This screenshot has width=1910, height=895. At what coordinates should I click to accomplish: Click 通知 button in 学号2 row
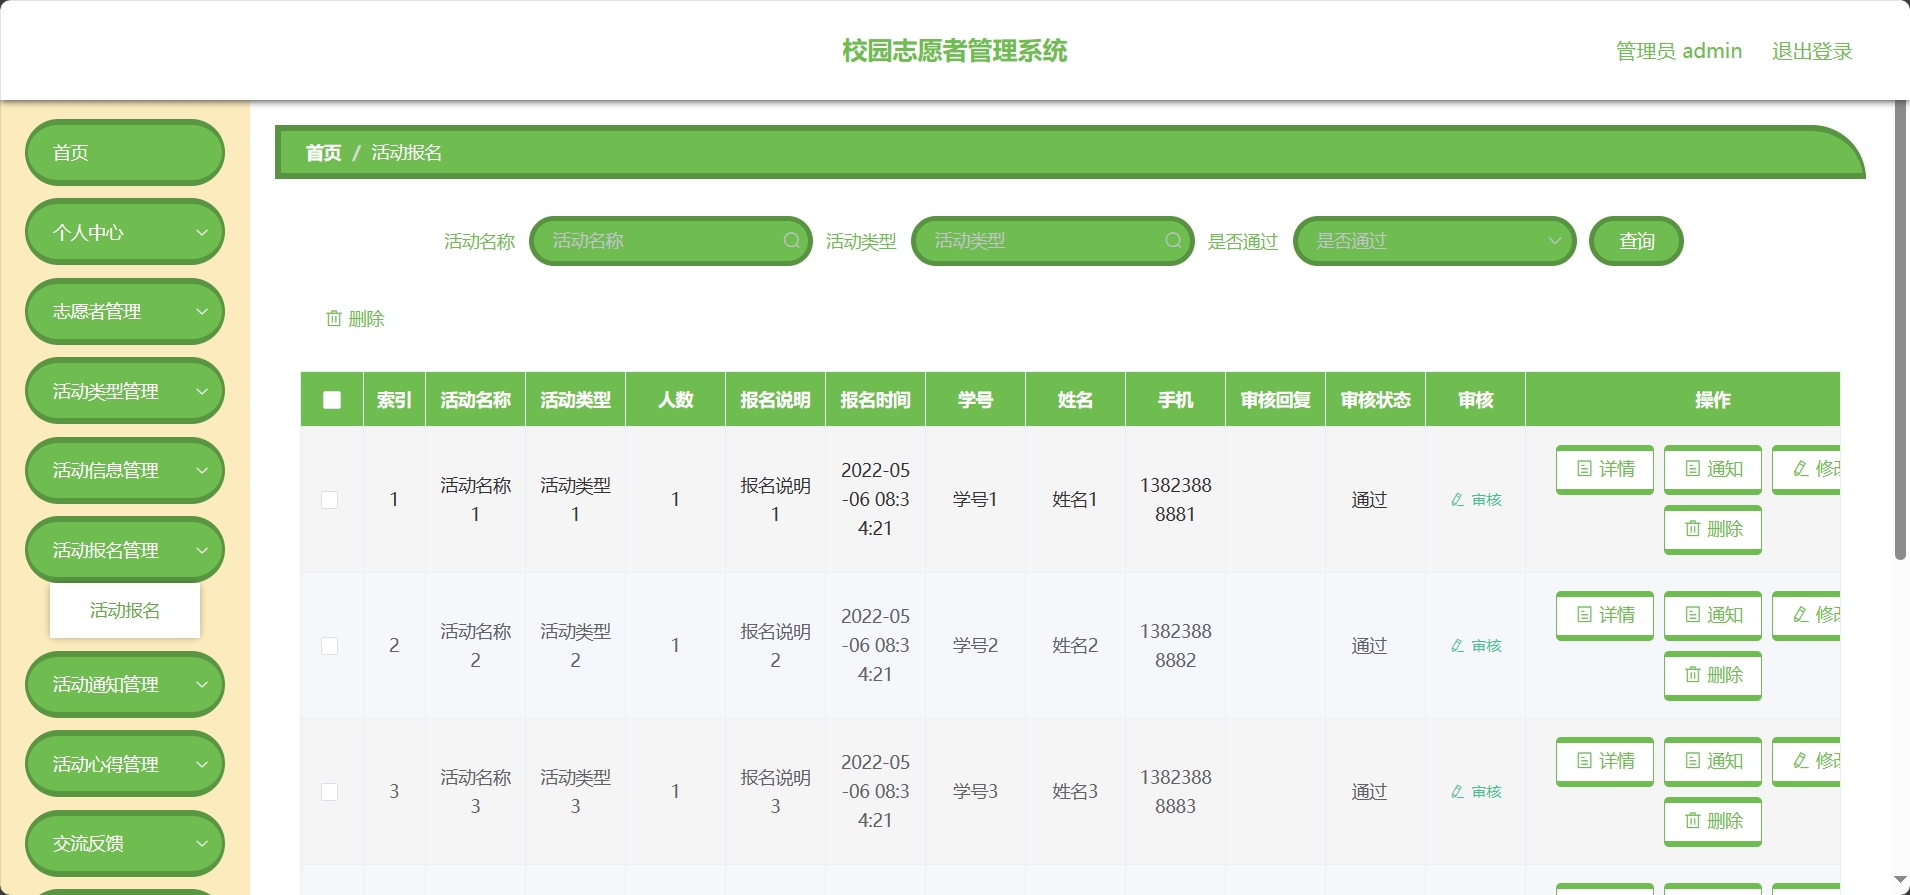coord(1713,615)
